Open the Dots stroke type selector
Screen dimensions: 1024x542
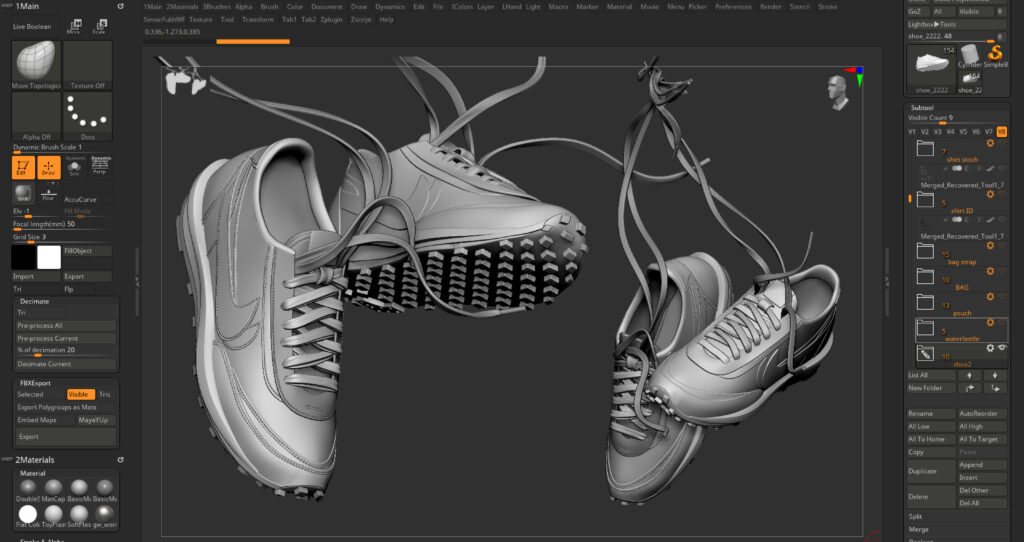(x=88, y=116)
